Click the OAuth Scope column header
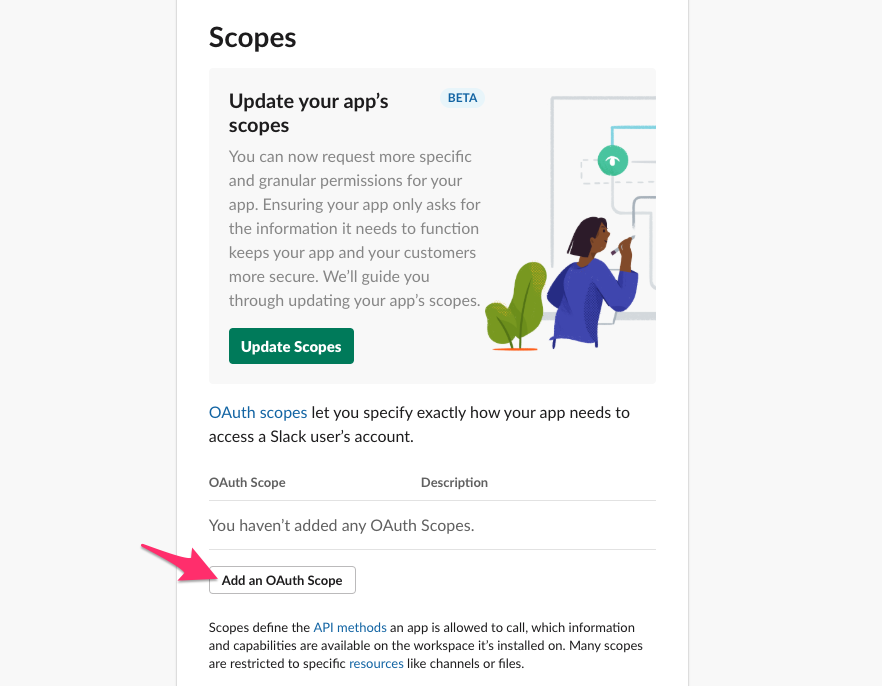Screen dimensions: 882x686 [x=247, y=482]
